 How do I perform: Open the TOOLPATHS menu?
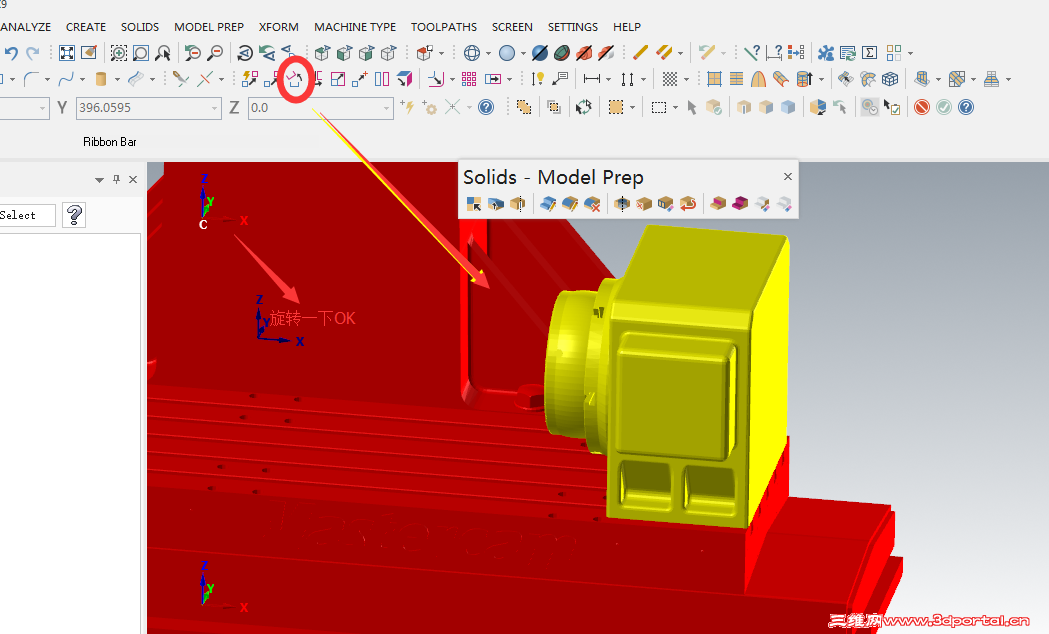444,27
